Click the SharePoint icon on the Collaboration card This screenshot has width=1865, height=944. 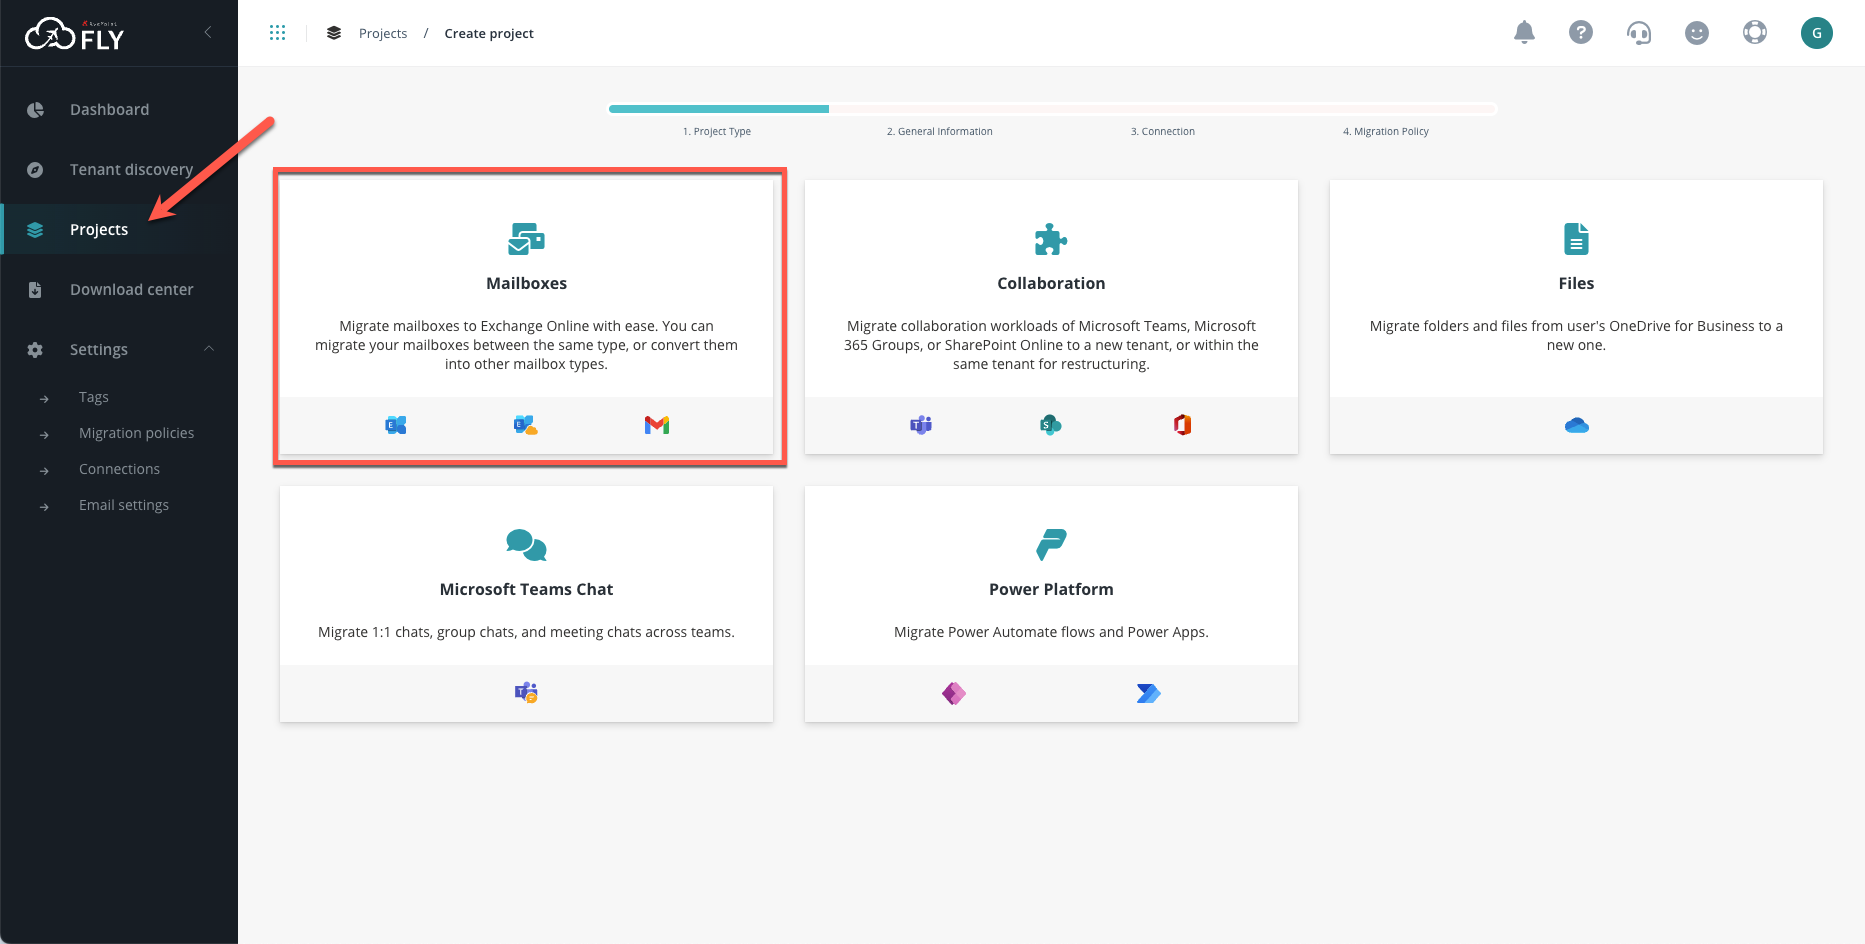pyautogui.click(x=1050, y=424)
